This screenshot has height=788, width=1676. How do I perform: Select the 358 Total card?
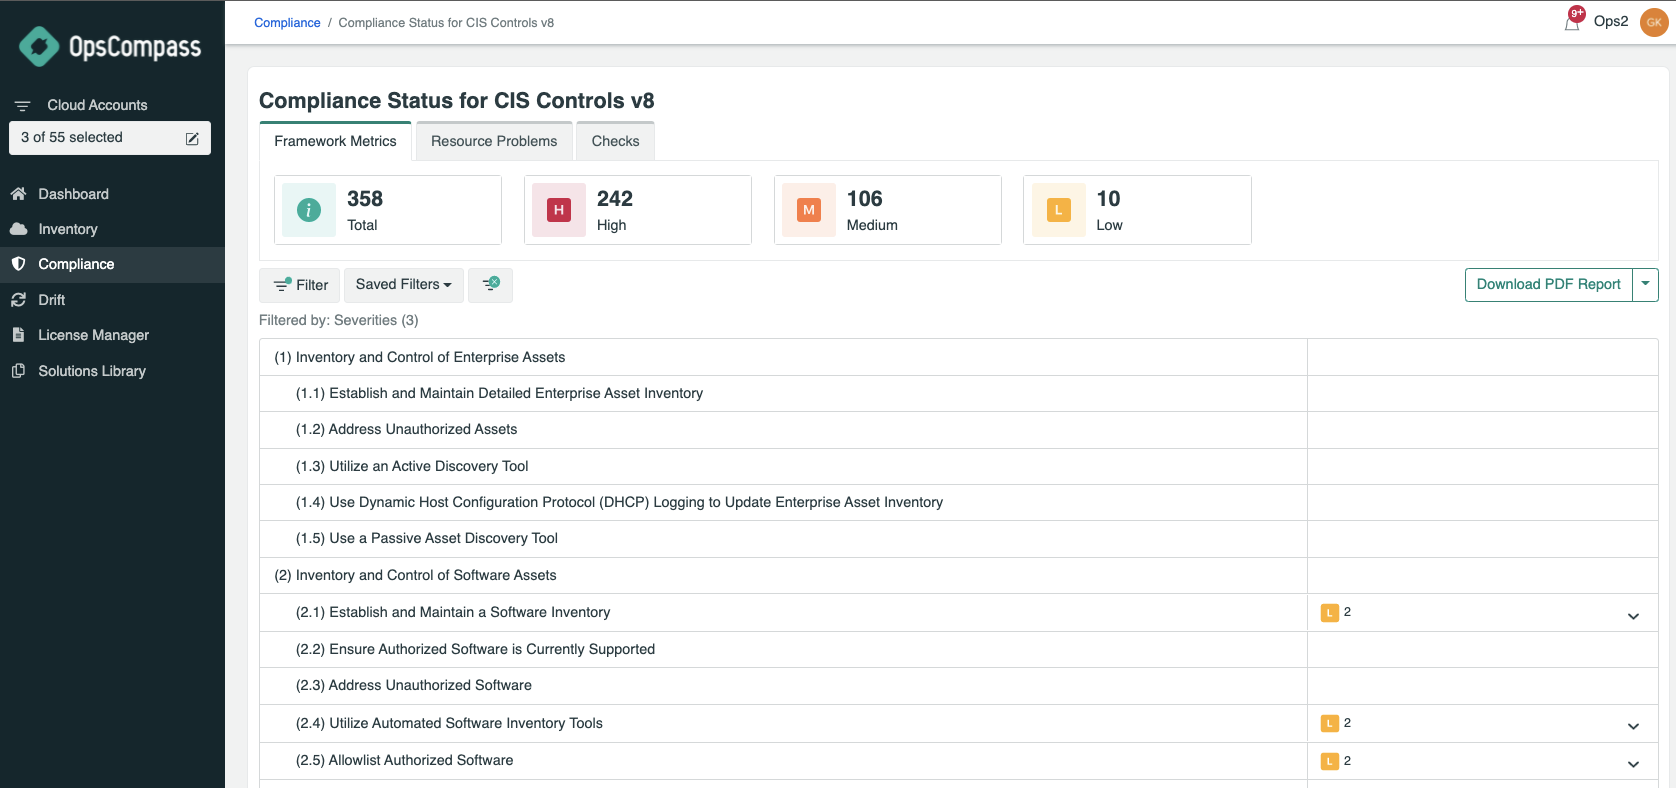(x=388, y=210)
